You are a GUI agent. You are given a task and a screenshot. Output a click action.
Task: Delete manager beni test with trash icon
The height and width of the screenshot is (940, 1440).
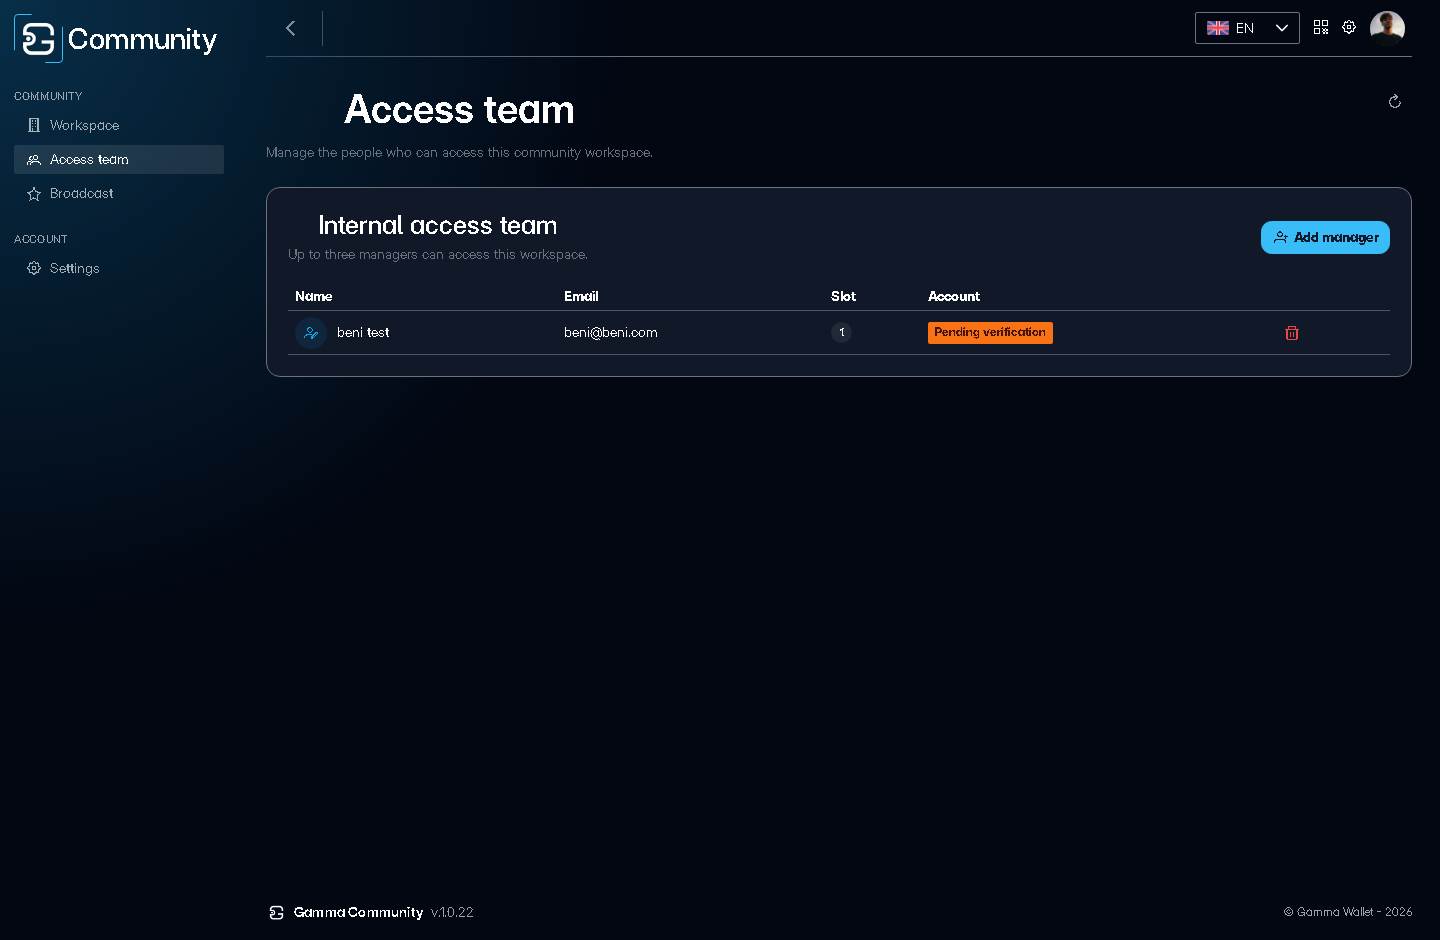point(1292,333)
